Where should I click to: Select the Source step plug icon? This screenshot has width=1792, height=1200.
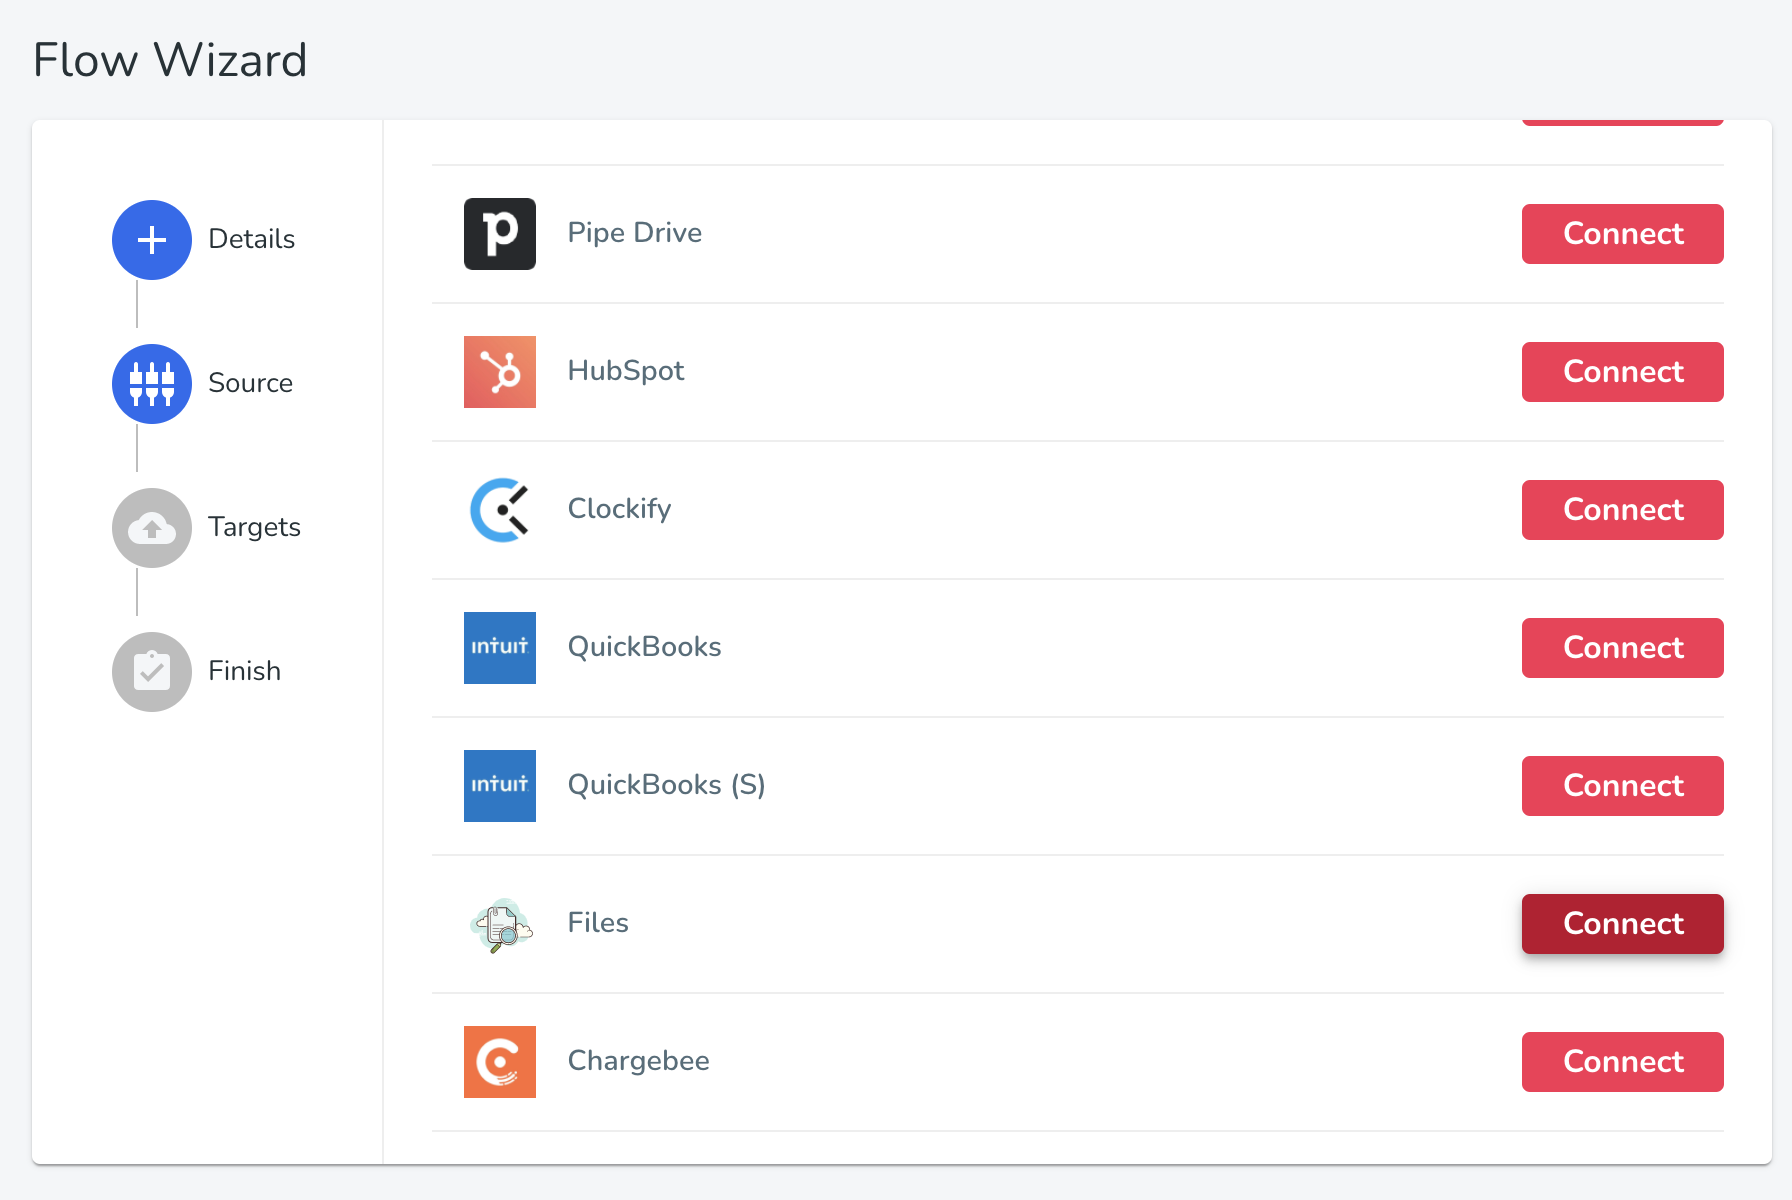pyautogui.click(x=152, y=384)
